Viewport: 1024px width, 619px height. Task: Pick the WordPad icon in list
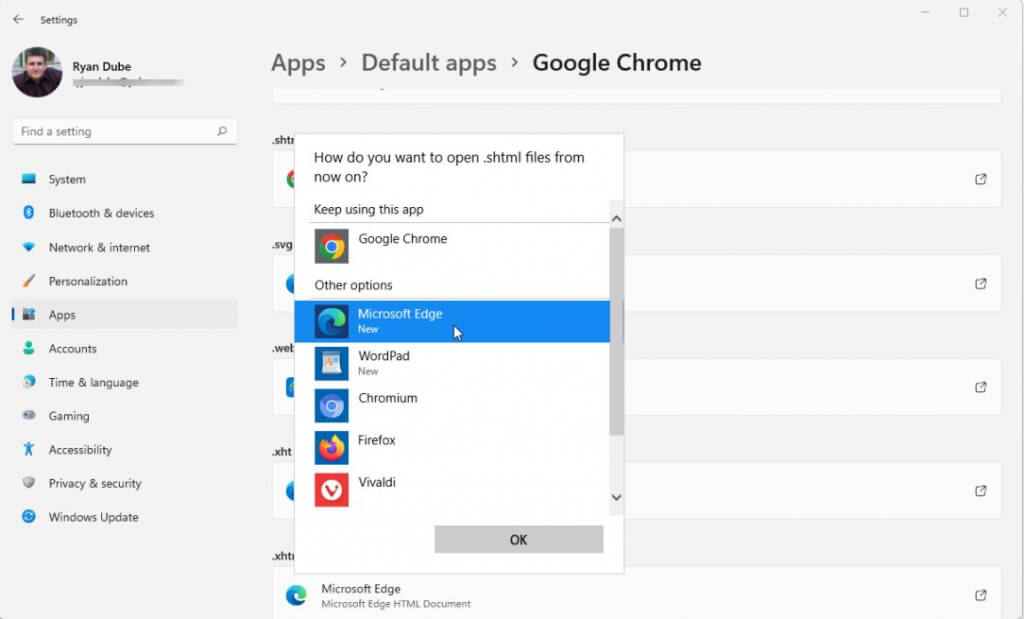click(x=331, y=363)
